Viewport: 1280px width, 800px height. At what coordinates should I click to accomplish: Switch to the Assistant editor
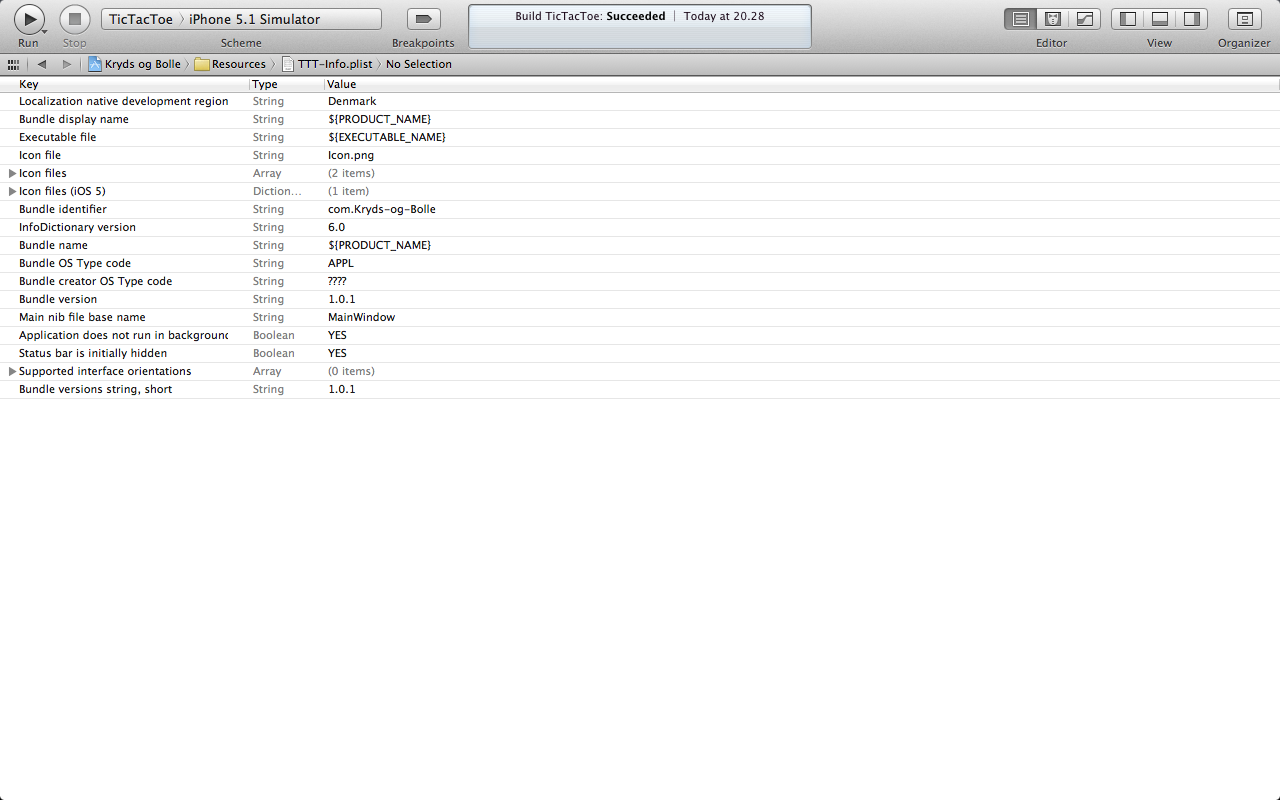(x=1052, y=19)
